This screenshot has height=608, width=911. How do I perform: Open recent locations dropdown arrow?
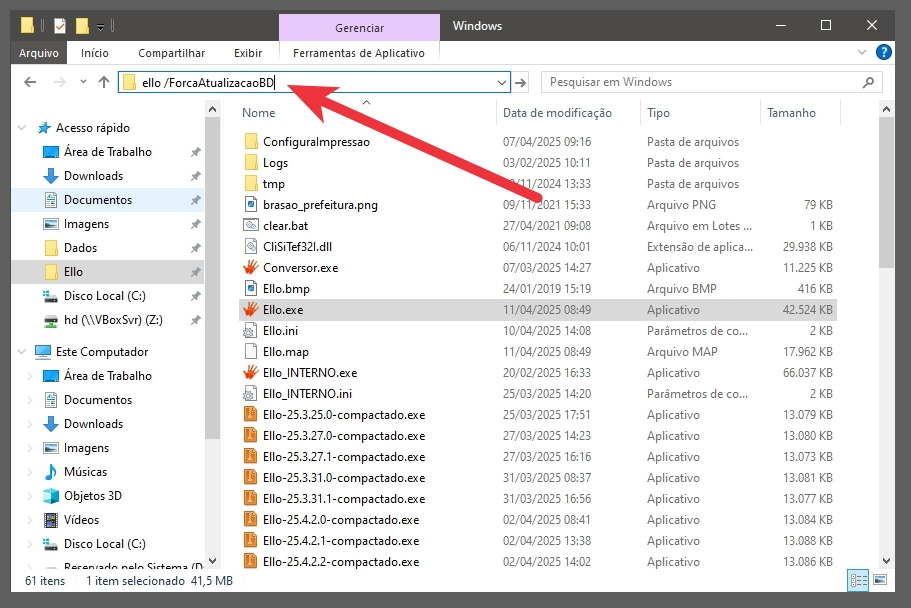[84, 82]
